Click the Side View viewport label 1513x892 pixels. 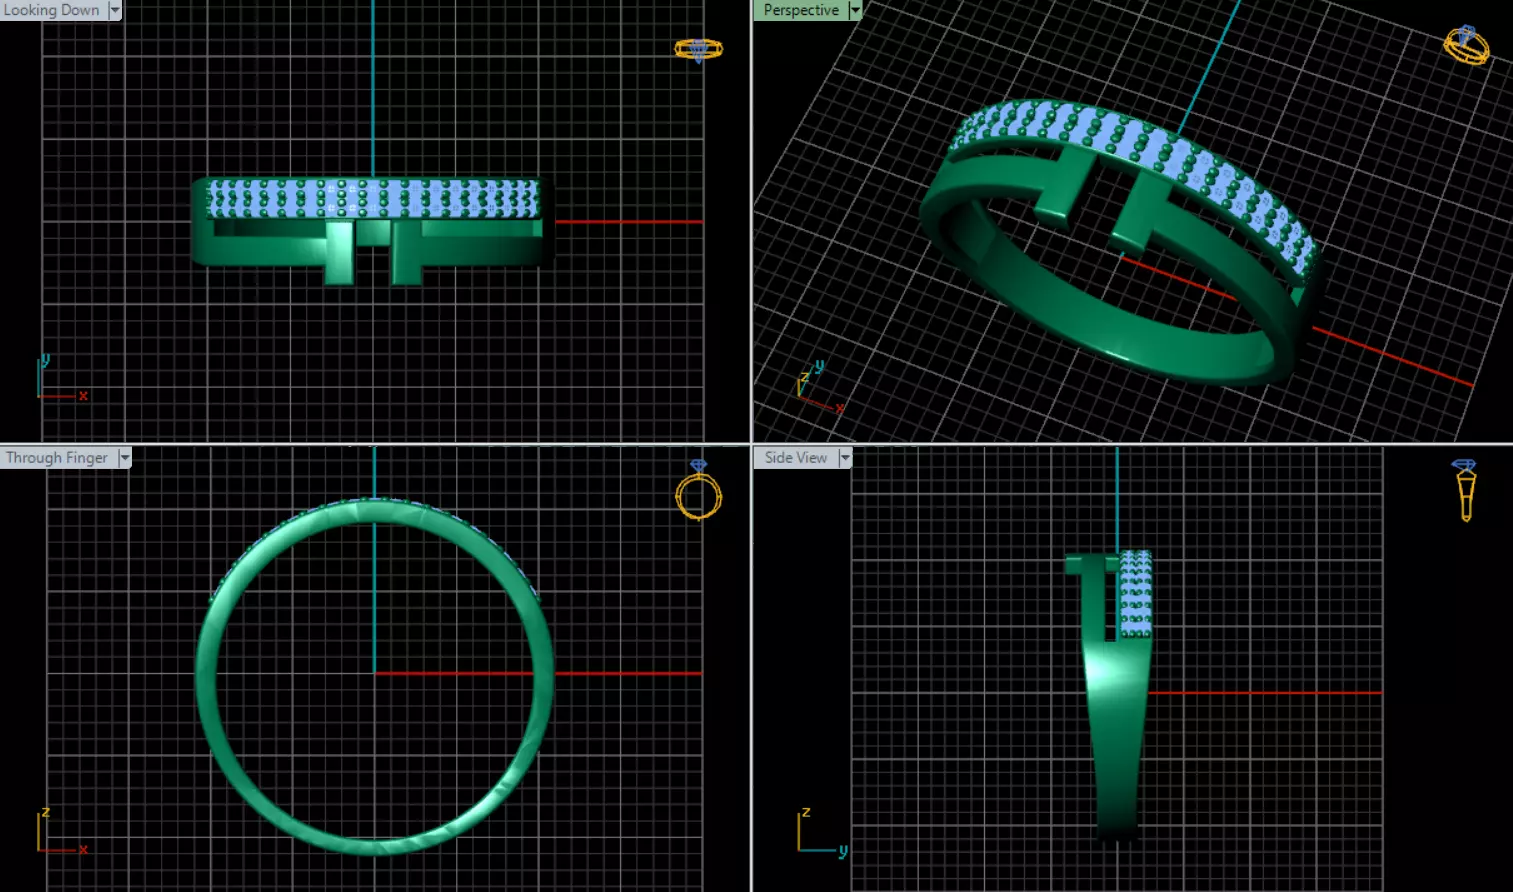pyautogui.click(x=796, y=457)
